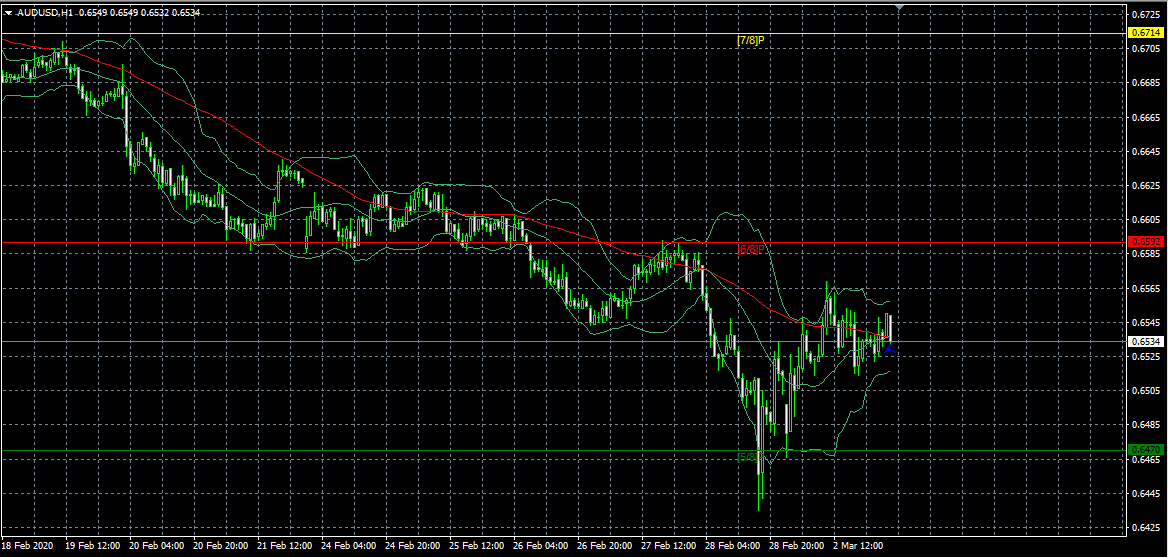Click the [6/8]P red level label
1168x557 pixels.
click(750, 249)
